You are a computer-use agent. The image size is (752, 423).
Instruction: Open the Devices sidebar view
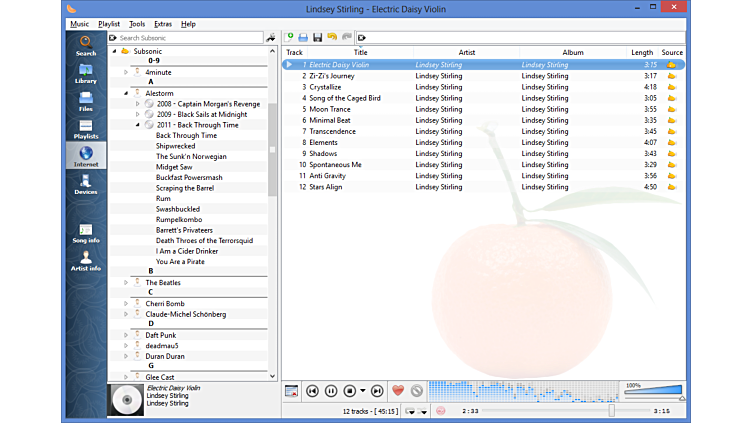pos(86,184)
